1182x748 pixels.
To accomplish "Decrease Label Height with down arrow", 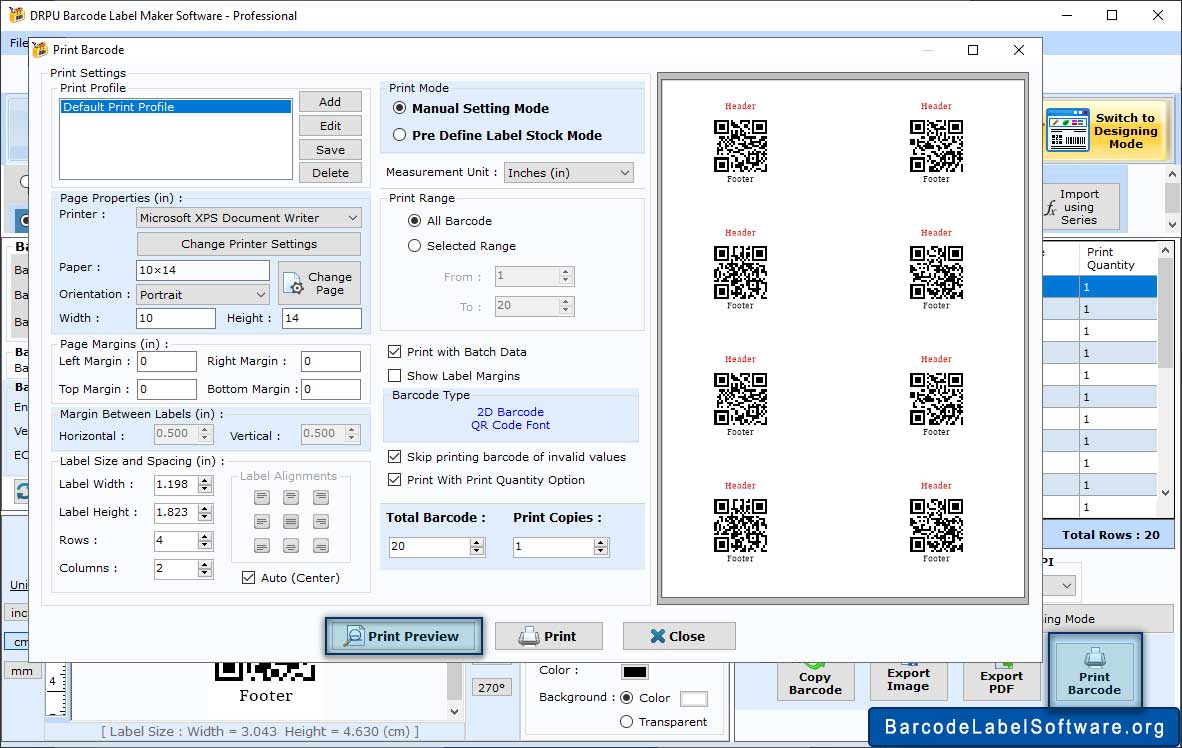I will [205, 517].
